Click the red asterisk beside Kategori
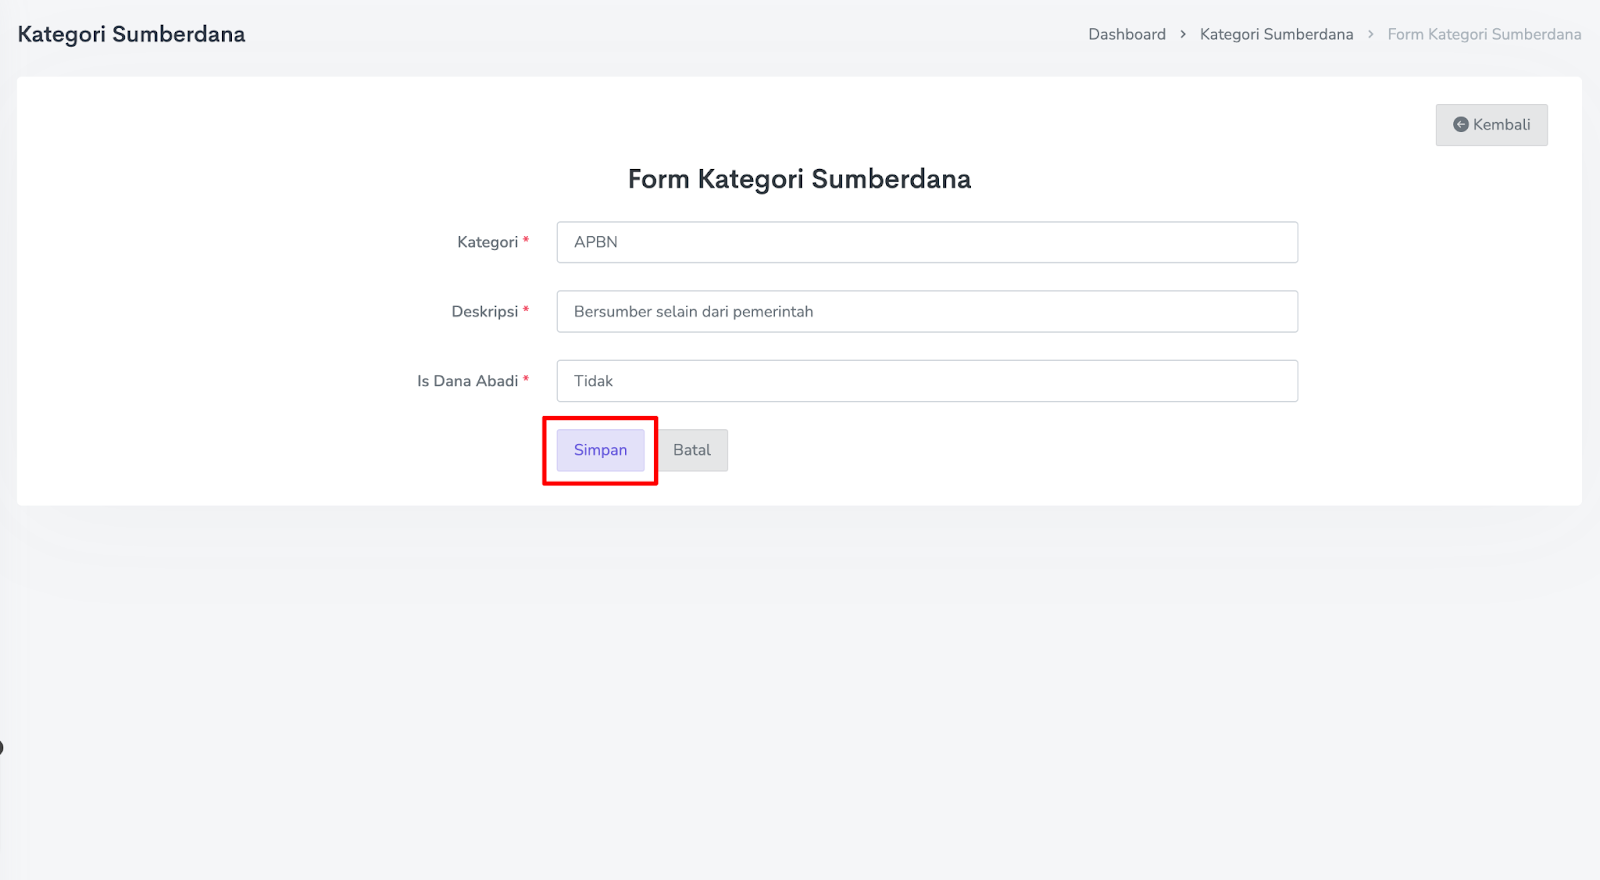This screenshot has height=880, width=1600. click(x=526, y=240)
